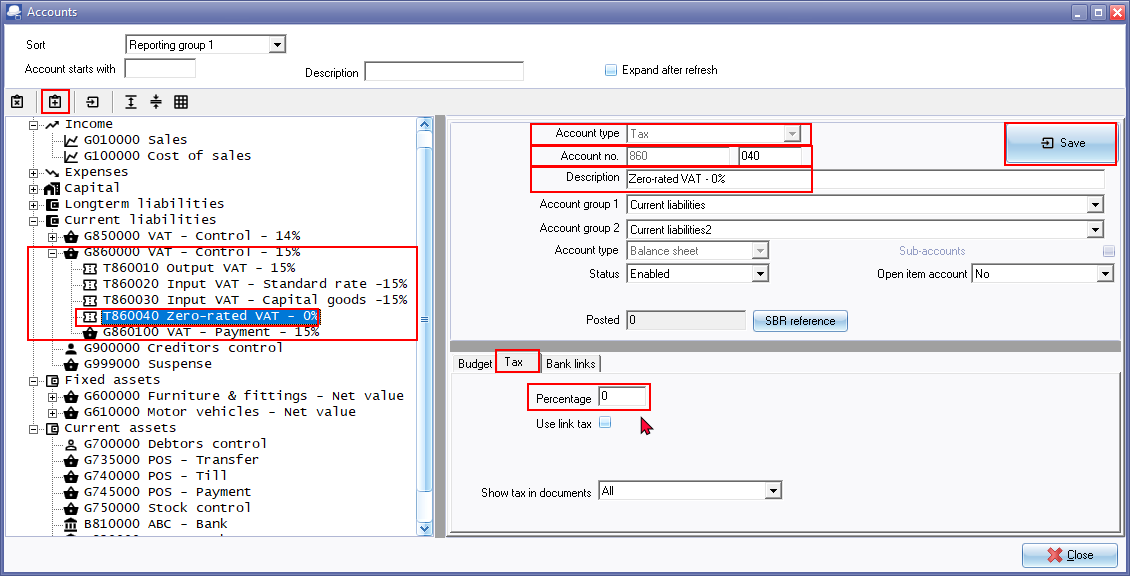This screenshot has width=1130, height=576.
Task: Click the collapse all tree icon
Action: coord(156,102)
